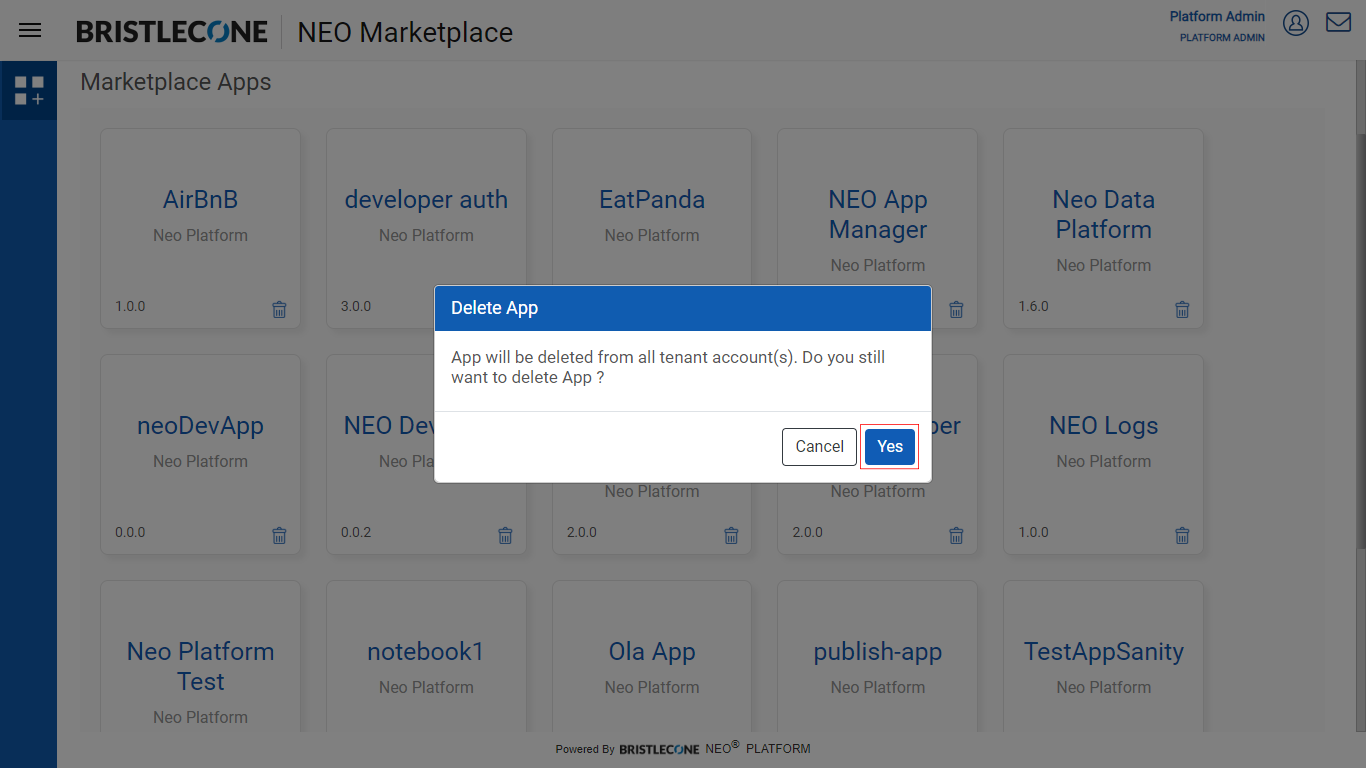1366x768 pixels.
Task: Click version 0.0.0 on neoDevApp card
Action: 130,532
